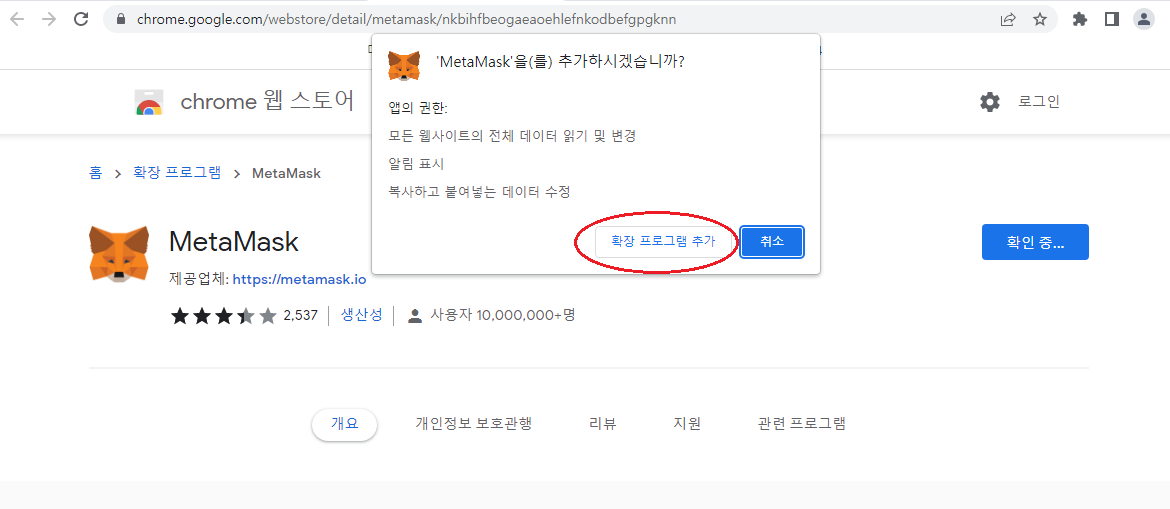The width and height of the screenshot is (1170, 509).
Task: Click the 로그인 sign-in link
Action: click(x=1039, y=102)
